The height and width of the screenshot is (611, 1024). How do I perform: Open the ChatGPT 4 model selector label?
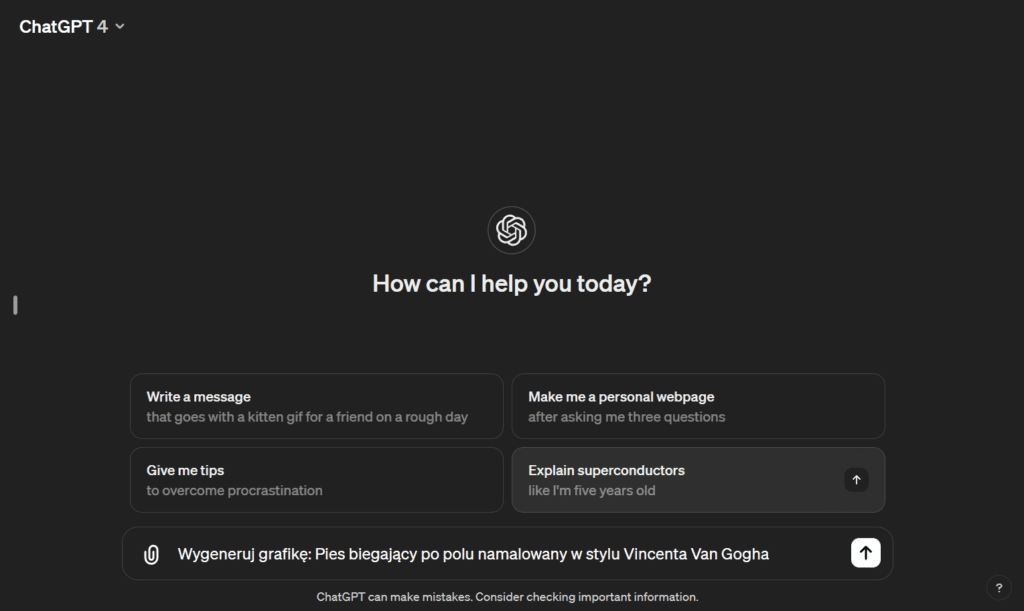[x=63, y=27]
